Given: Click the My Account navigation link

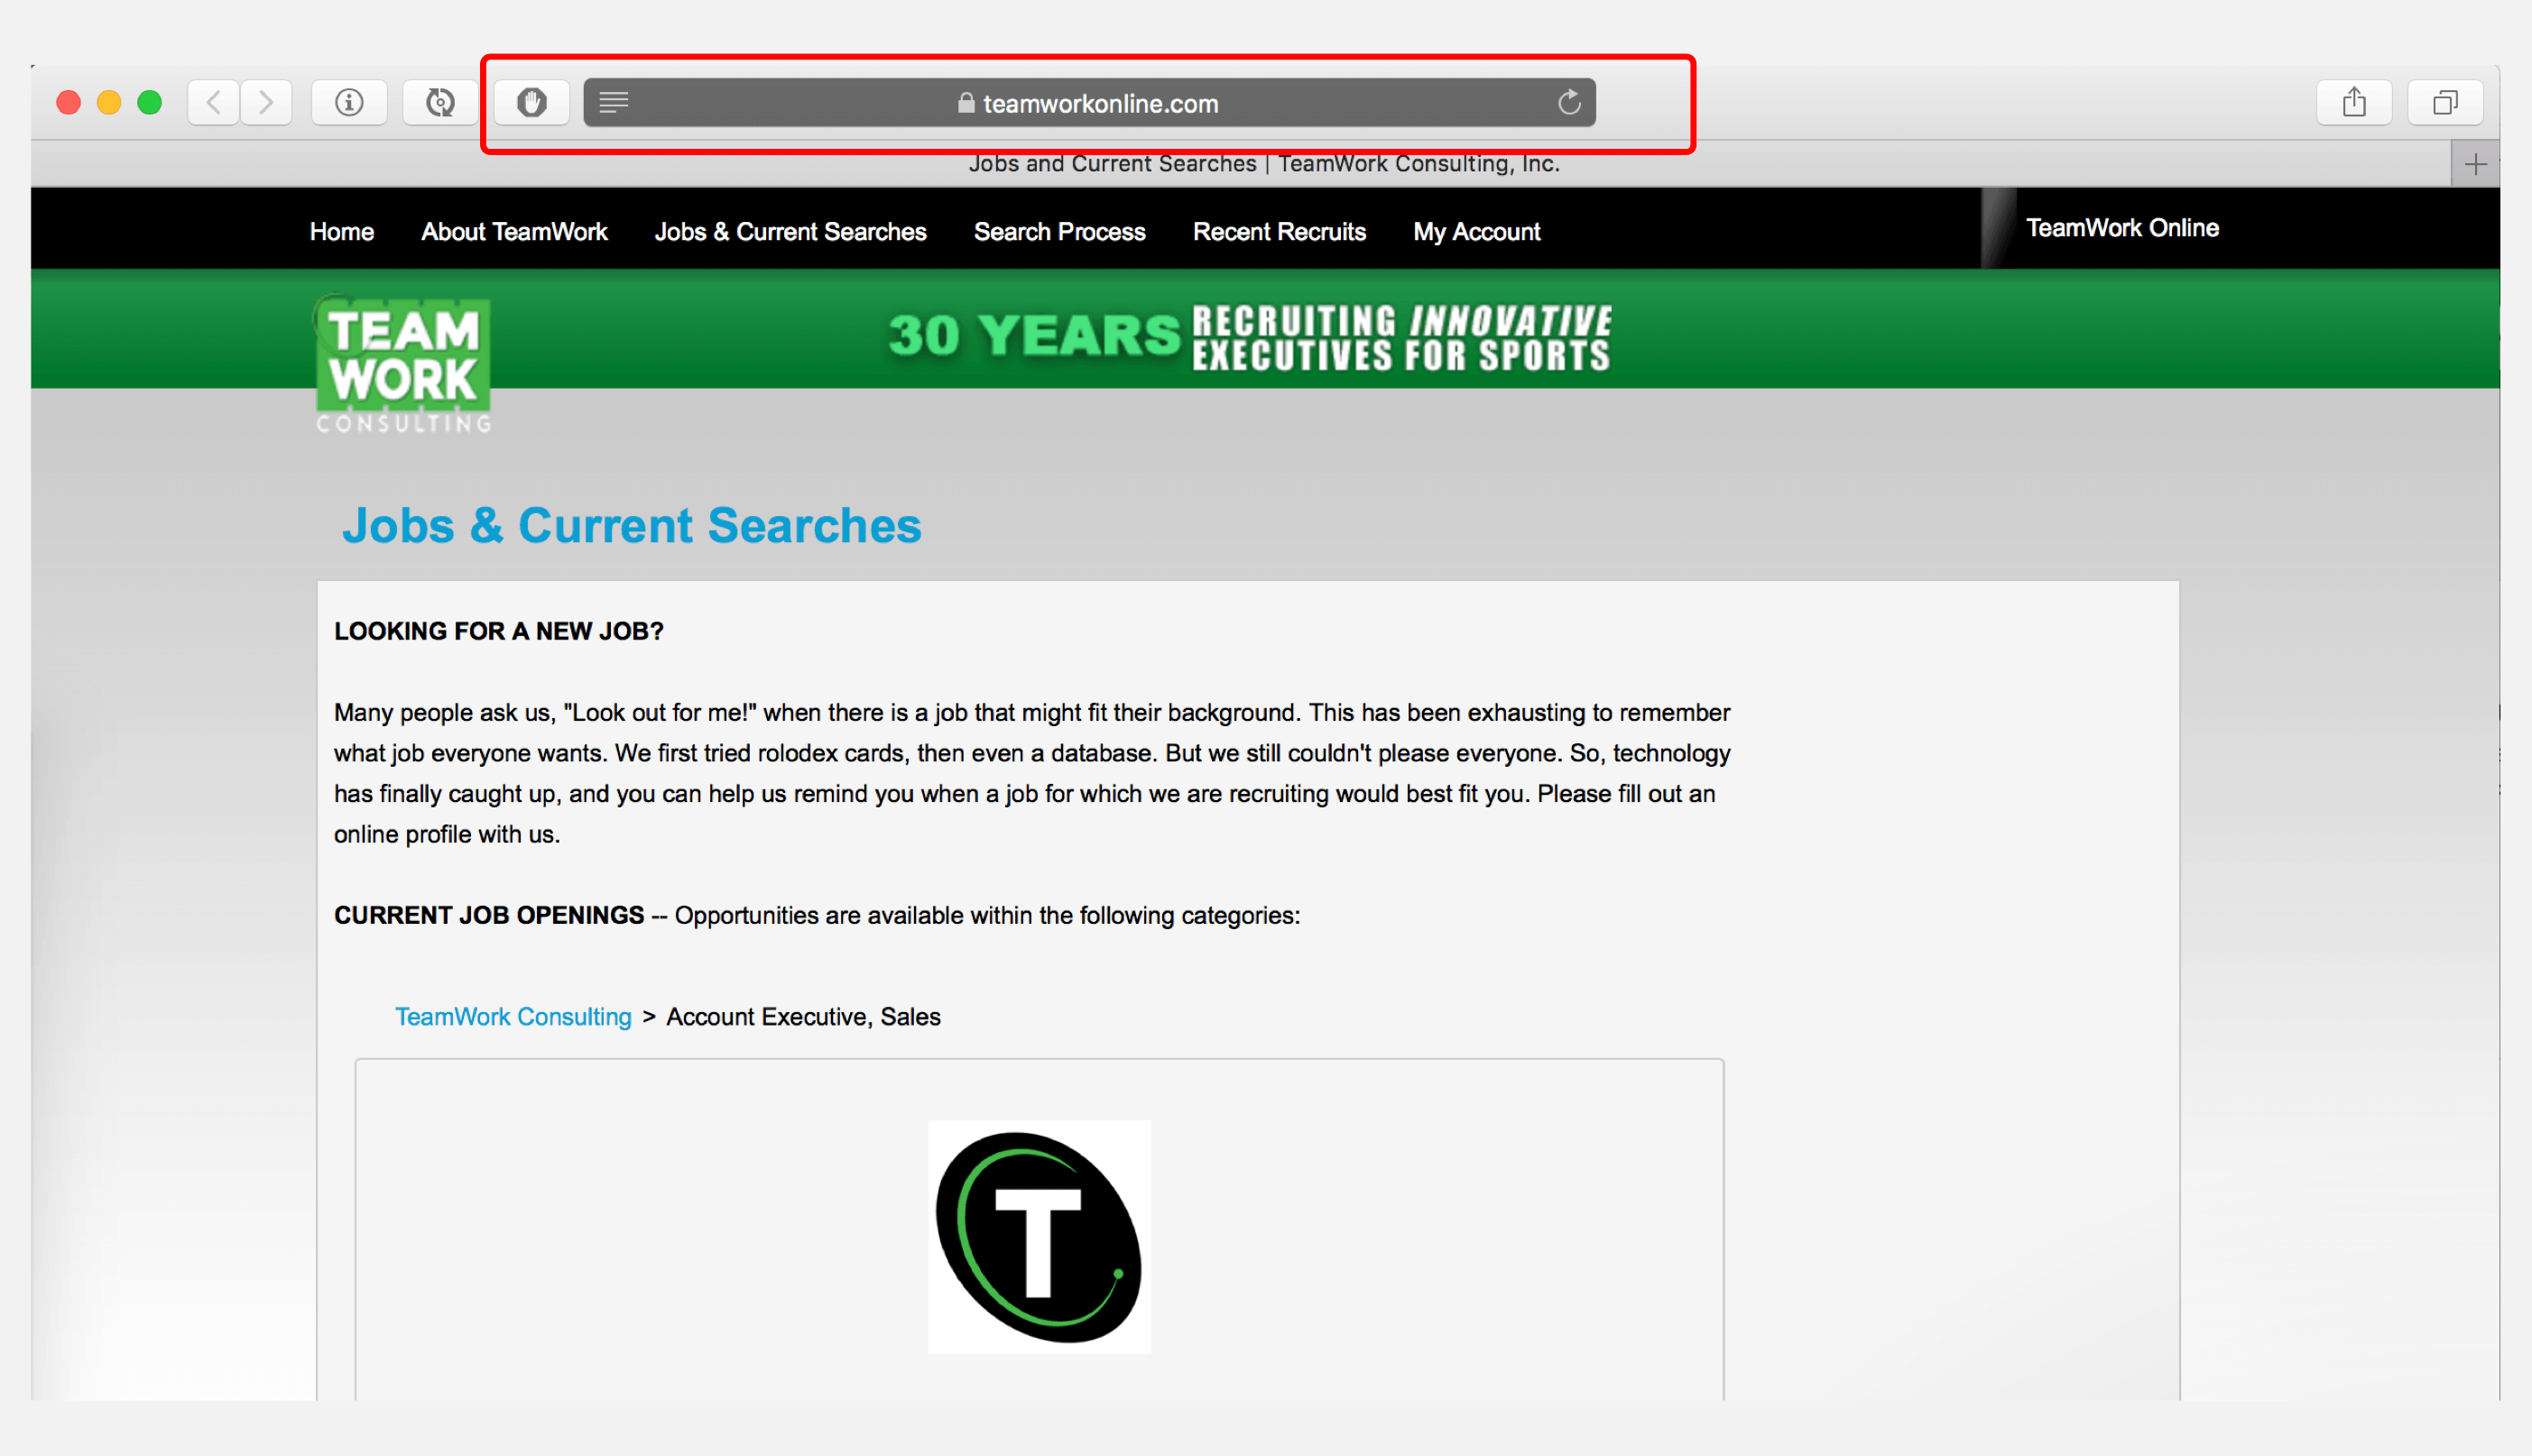Looking at the screenshot, I should (x=1476, y=230).
